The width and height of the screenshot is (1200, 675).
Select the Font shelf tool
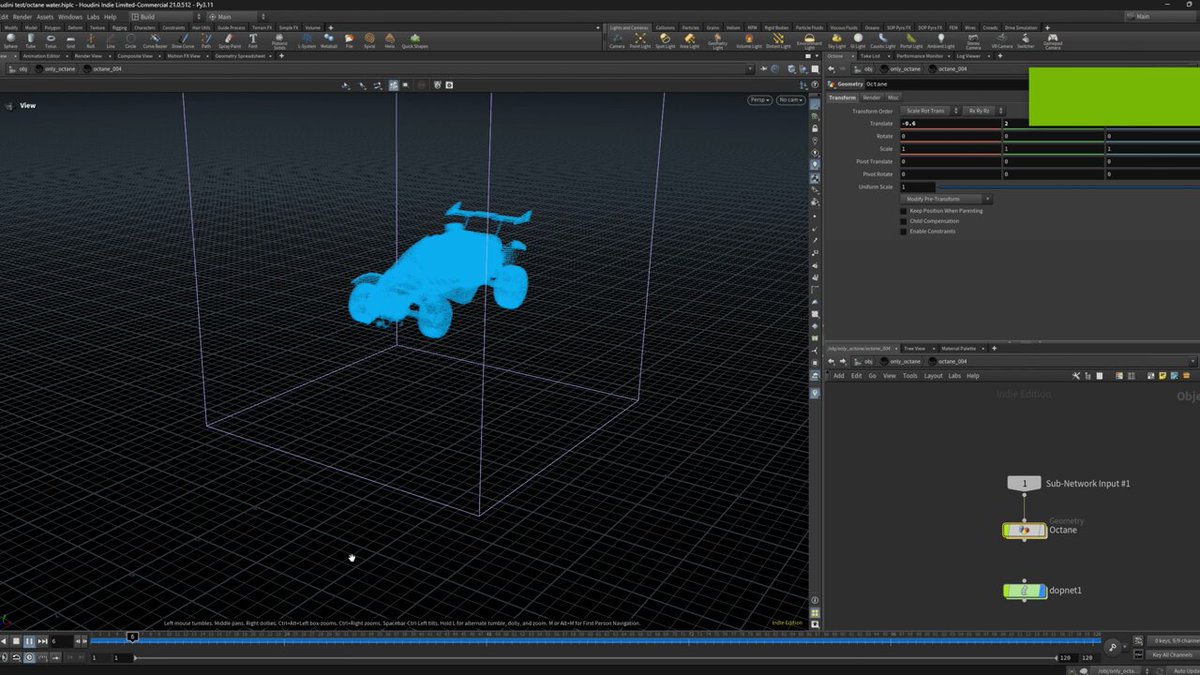[x=253, y=40]
